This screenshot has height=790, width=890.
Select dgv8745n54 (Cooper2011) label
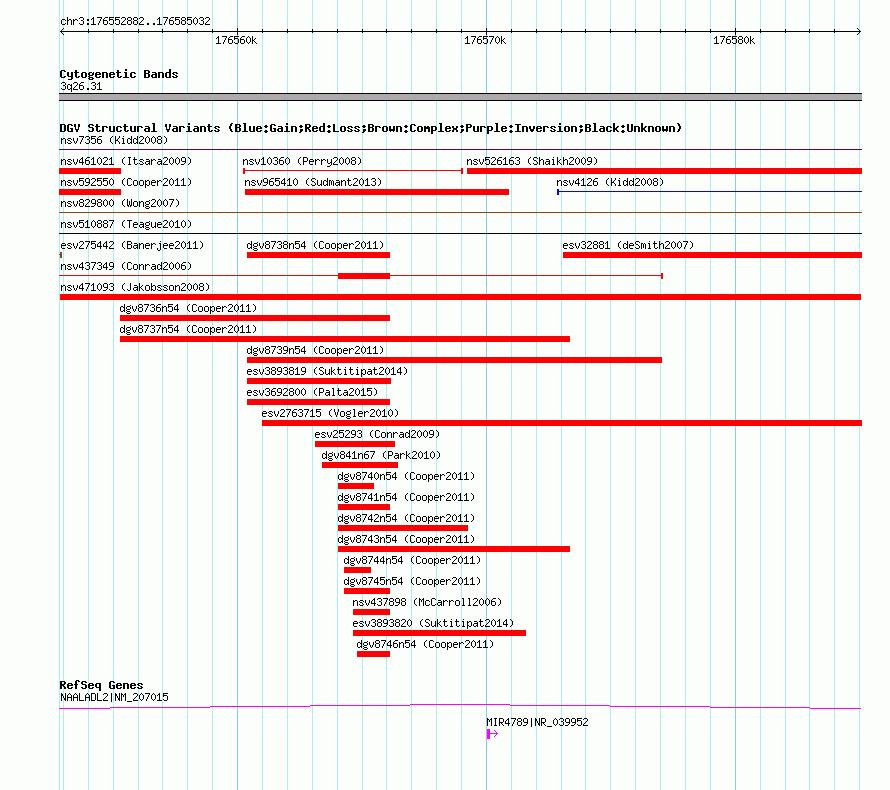[x=412, y=581]
